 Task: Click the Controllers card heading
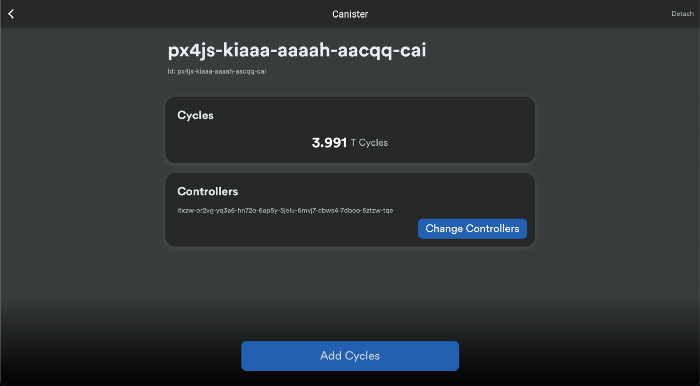(x=208, y=191)
